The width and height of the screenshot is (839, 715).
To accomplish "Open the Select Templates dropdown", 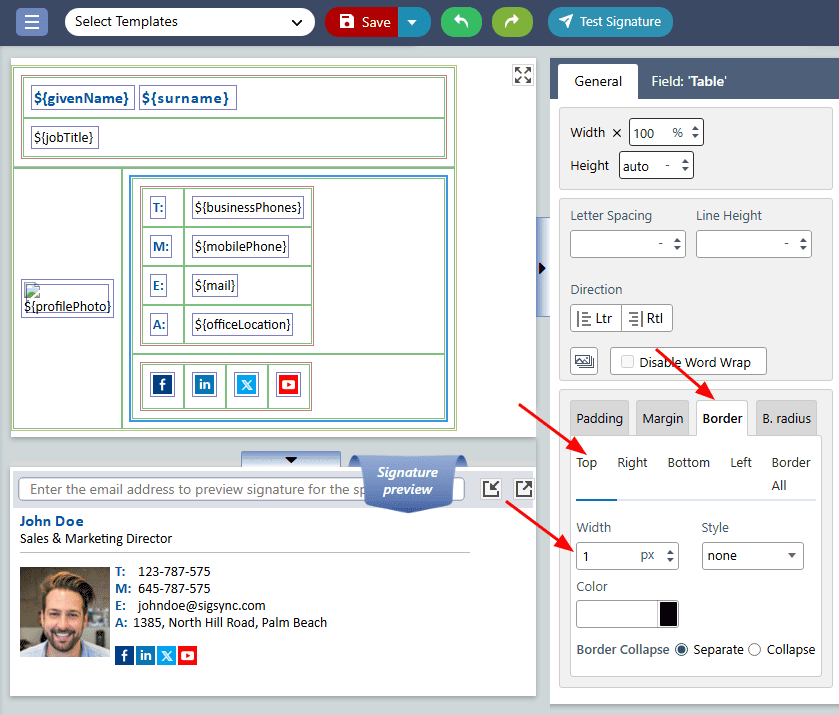I will click(189, 22).
